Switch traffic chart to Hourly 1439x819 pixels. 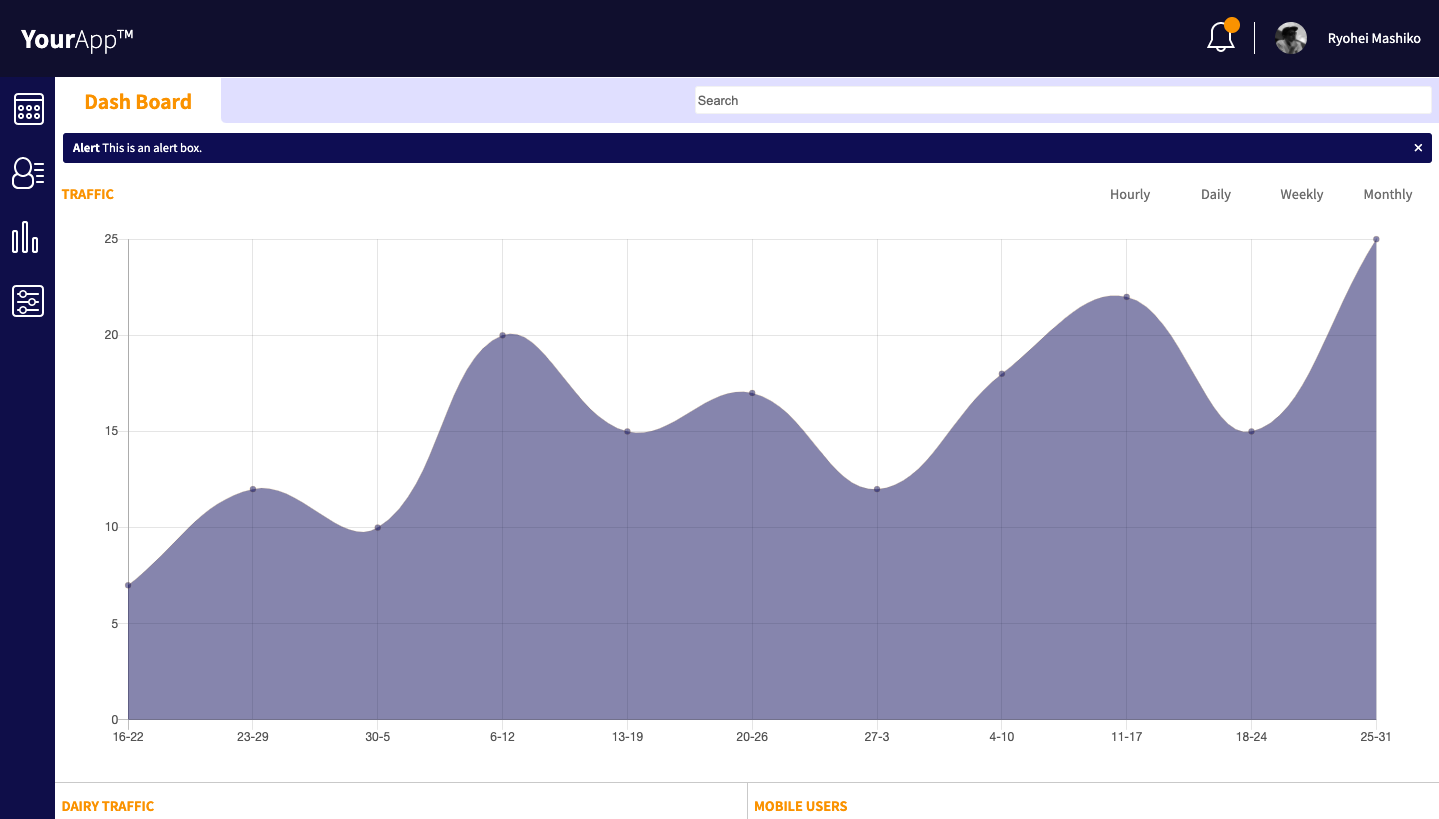click(1130, 195)
